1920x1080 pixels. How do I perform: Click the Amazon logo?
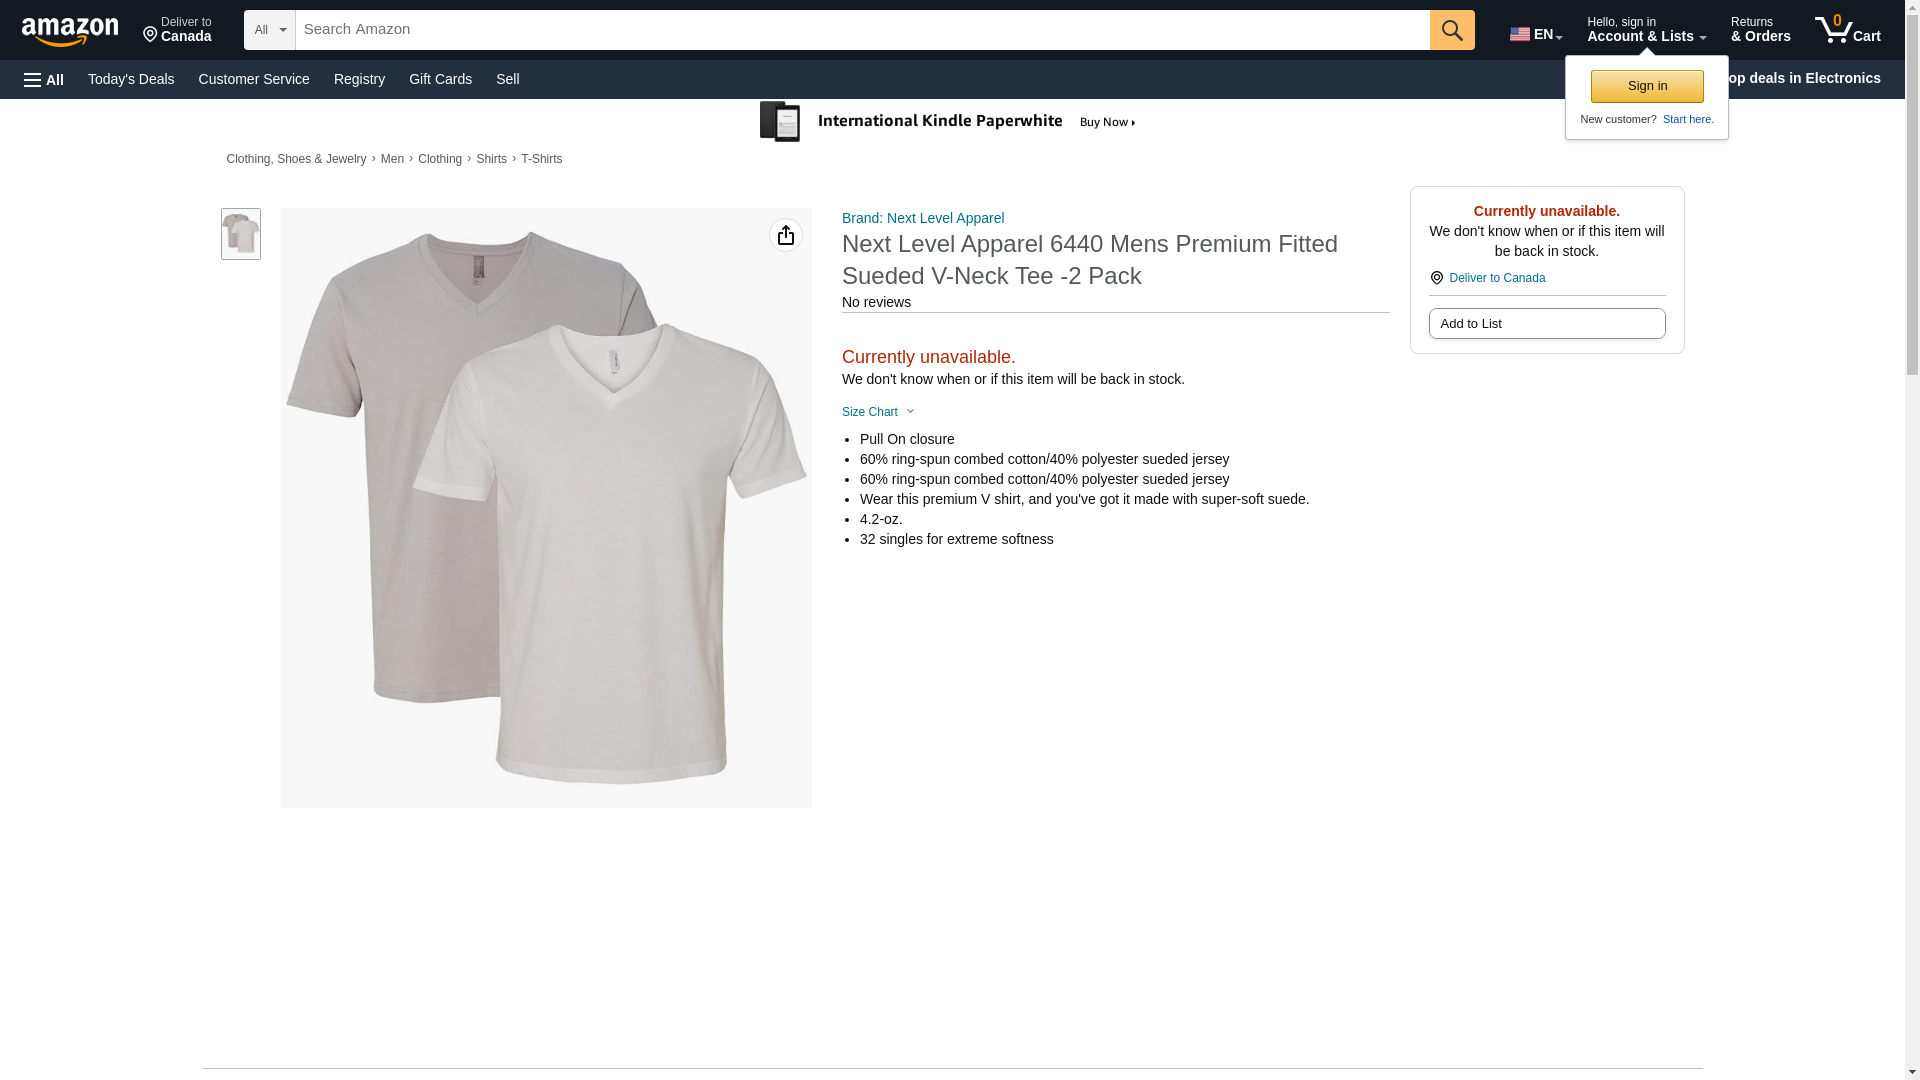[70, 31]
